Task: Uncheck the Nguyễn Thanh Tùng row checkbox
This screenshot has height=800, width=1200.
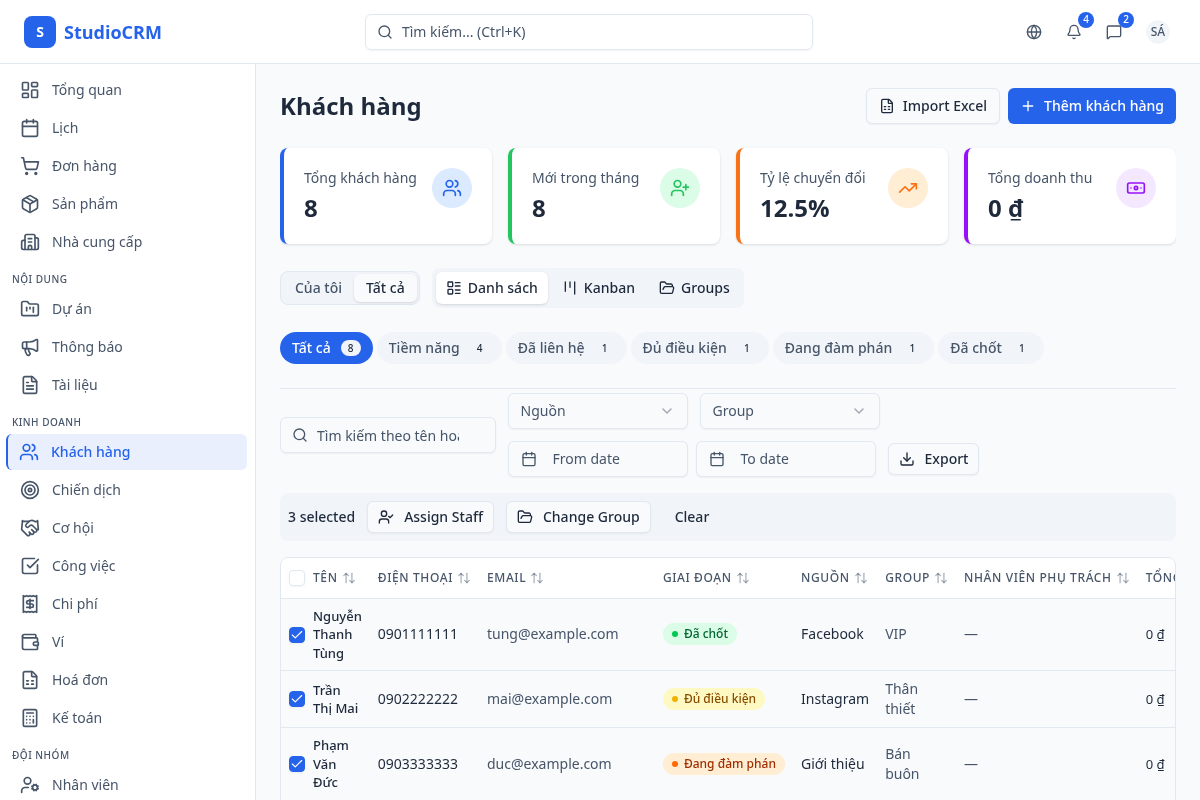Action: tap(297, 635)
